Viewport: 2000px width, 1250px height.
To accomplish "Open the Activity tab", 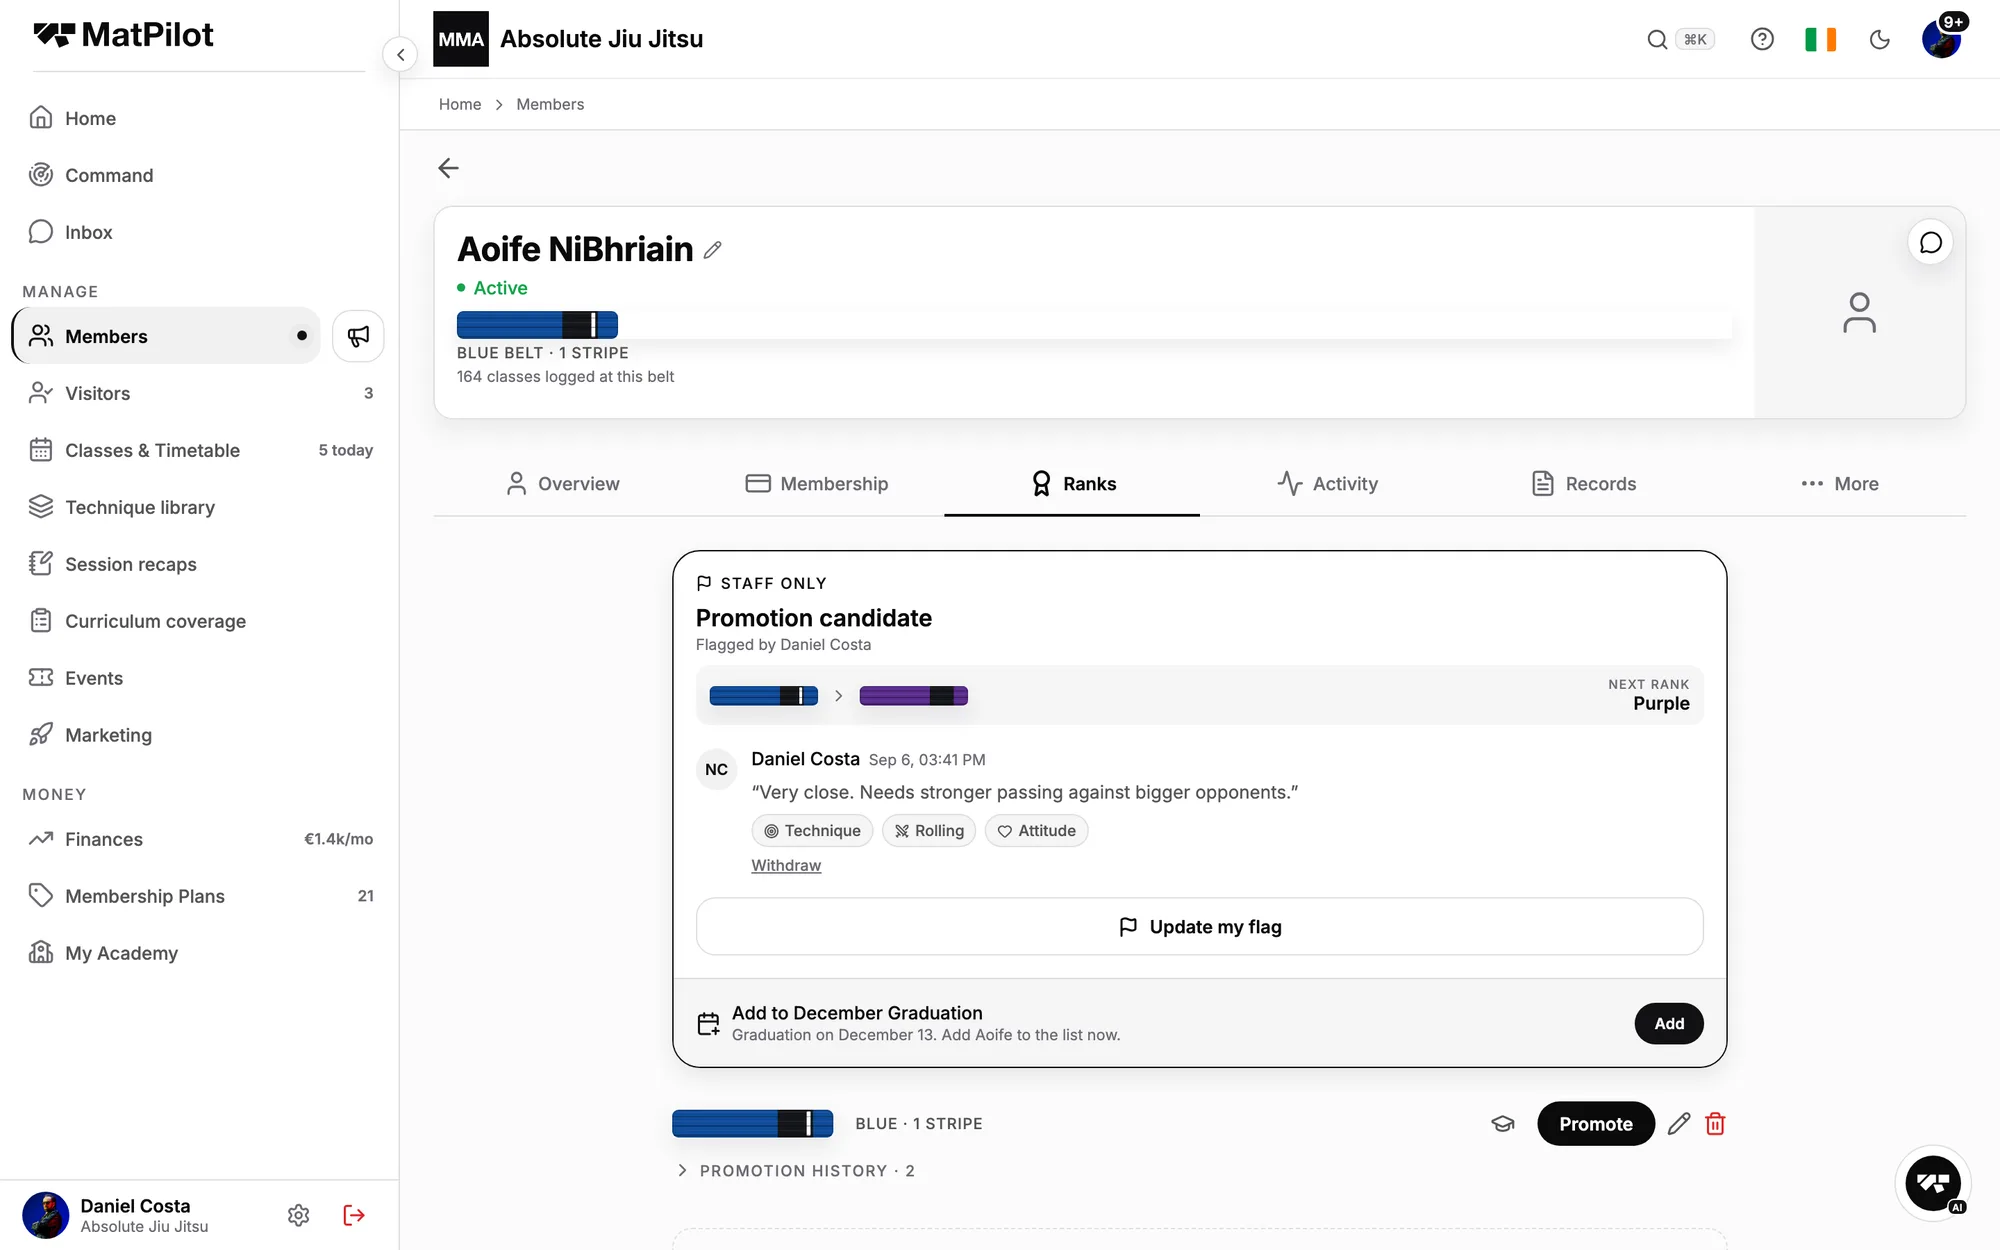I will click(1328, 484).
